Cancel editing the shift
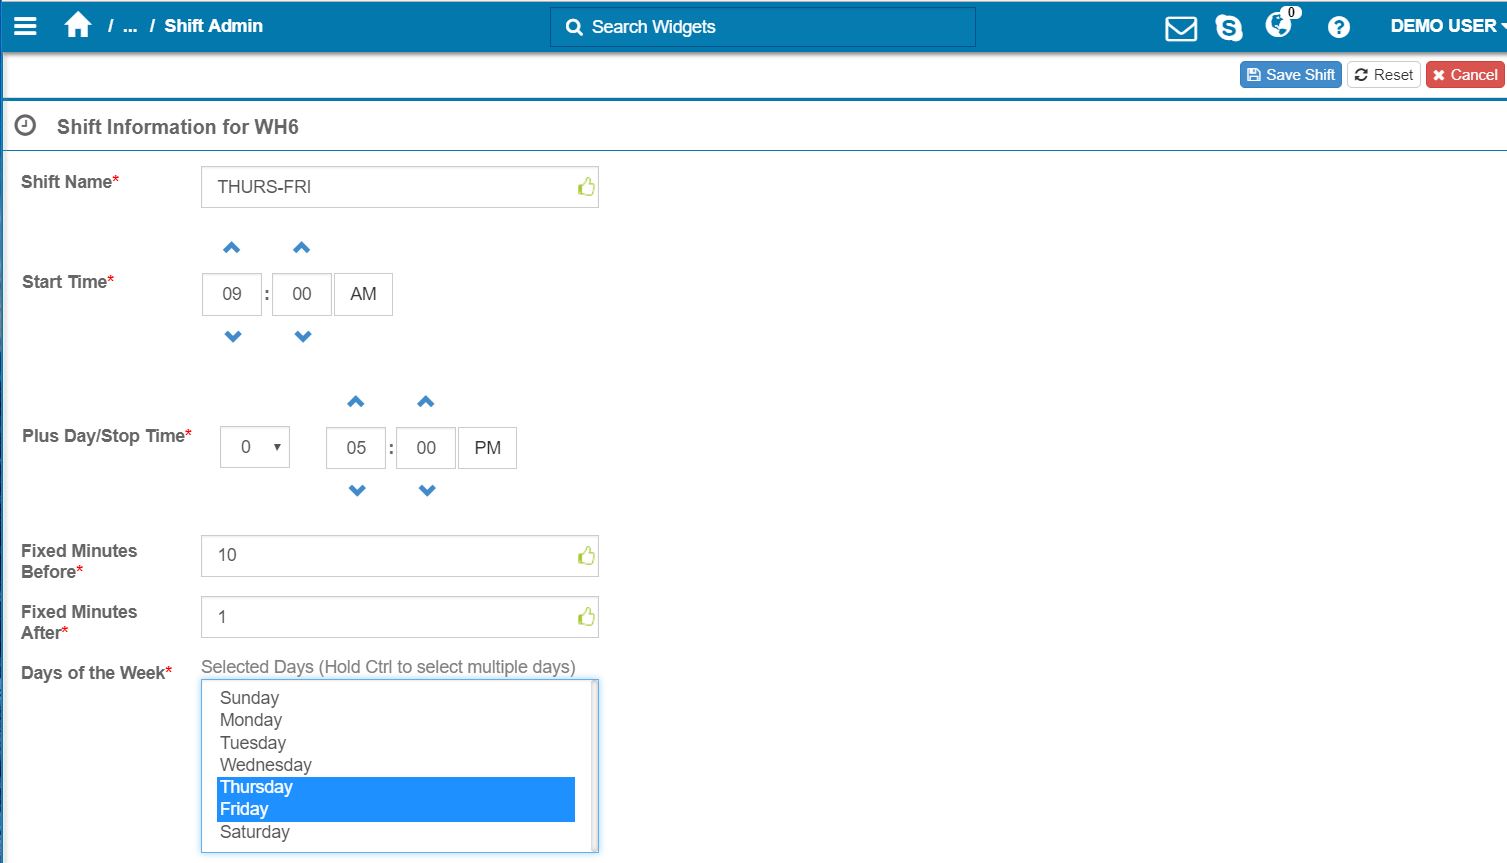Screen dimensions: 1507x863 (1464, 75)
